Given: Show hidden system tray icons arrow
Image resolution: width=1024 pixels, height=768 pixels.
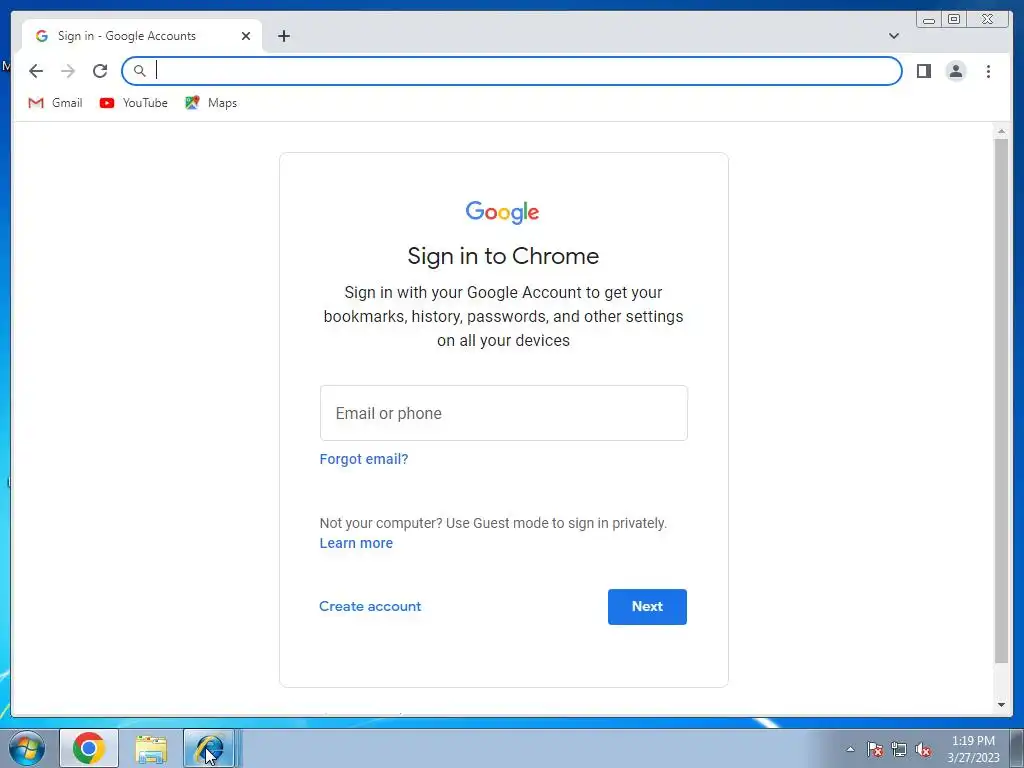Looking at the screenshot, I should click(x=850, y=749).
